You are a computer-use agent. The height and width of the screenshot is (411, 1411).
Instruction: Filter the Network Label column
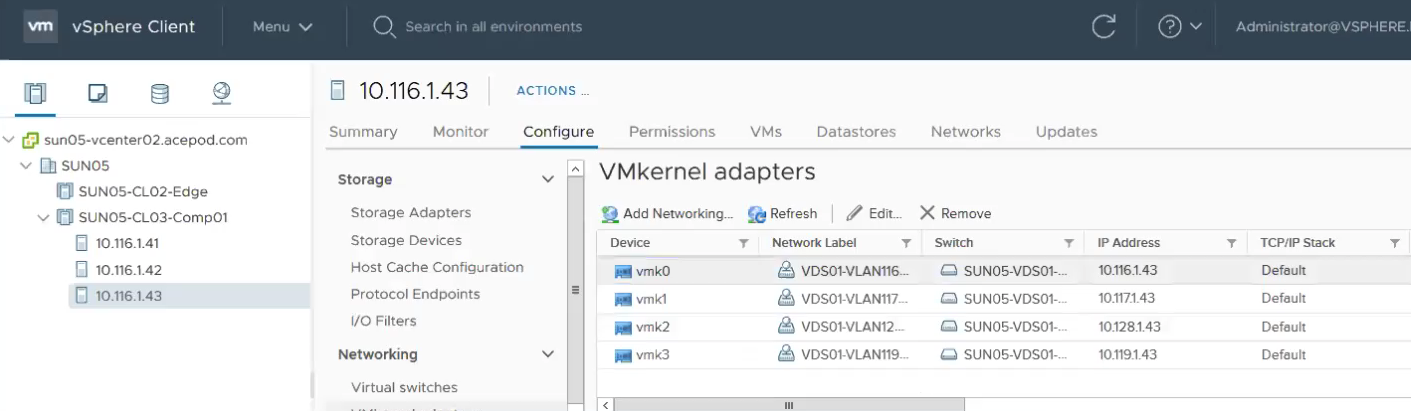click(906, 243)
